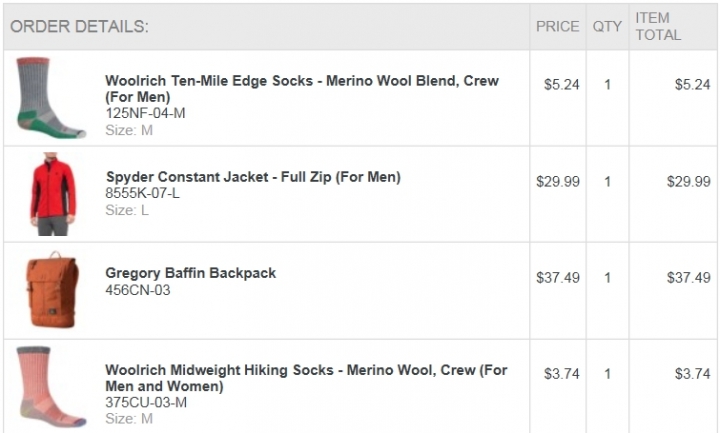Click the red jacket product image
Image resolution: width=720 pixels, height=433 pixels.
click(x=53, y=194)
